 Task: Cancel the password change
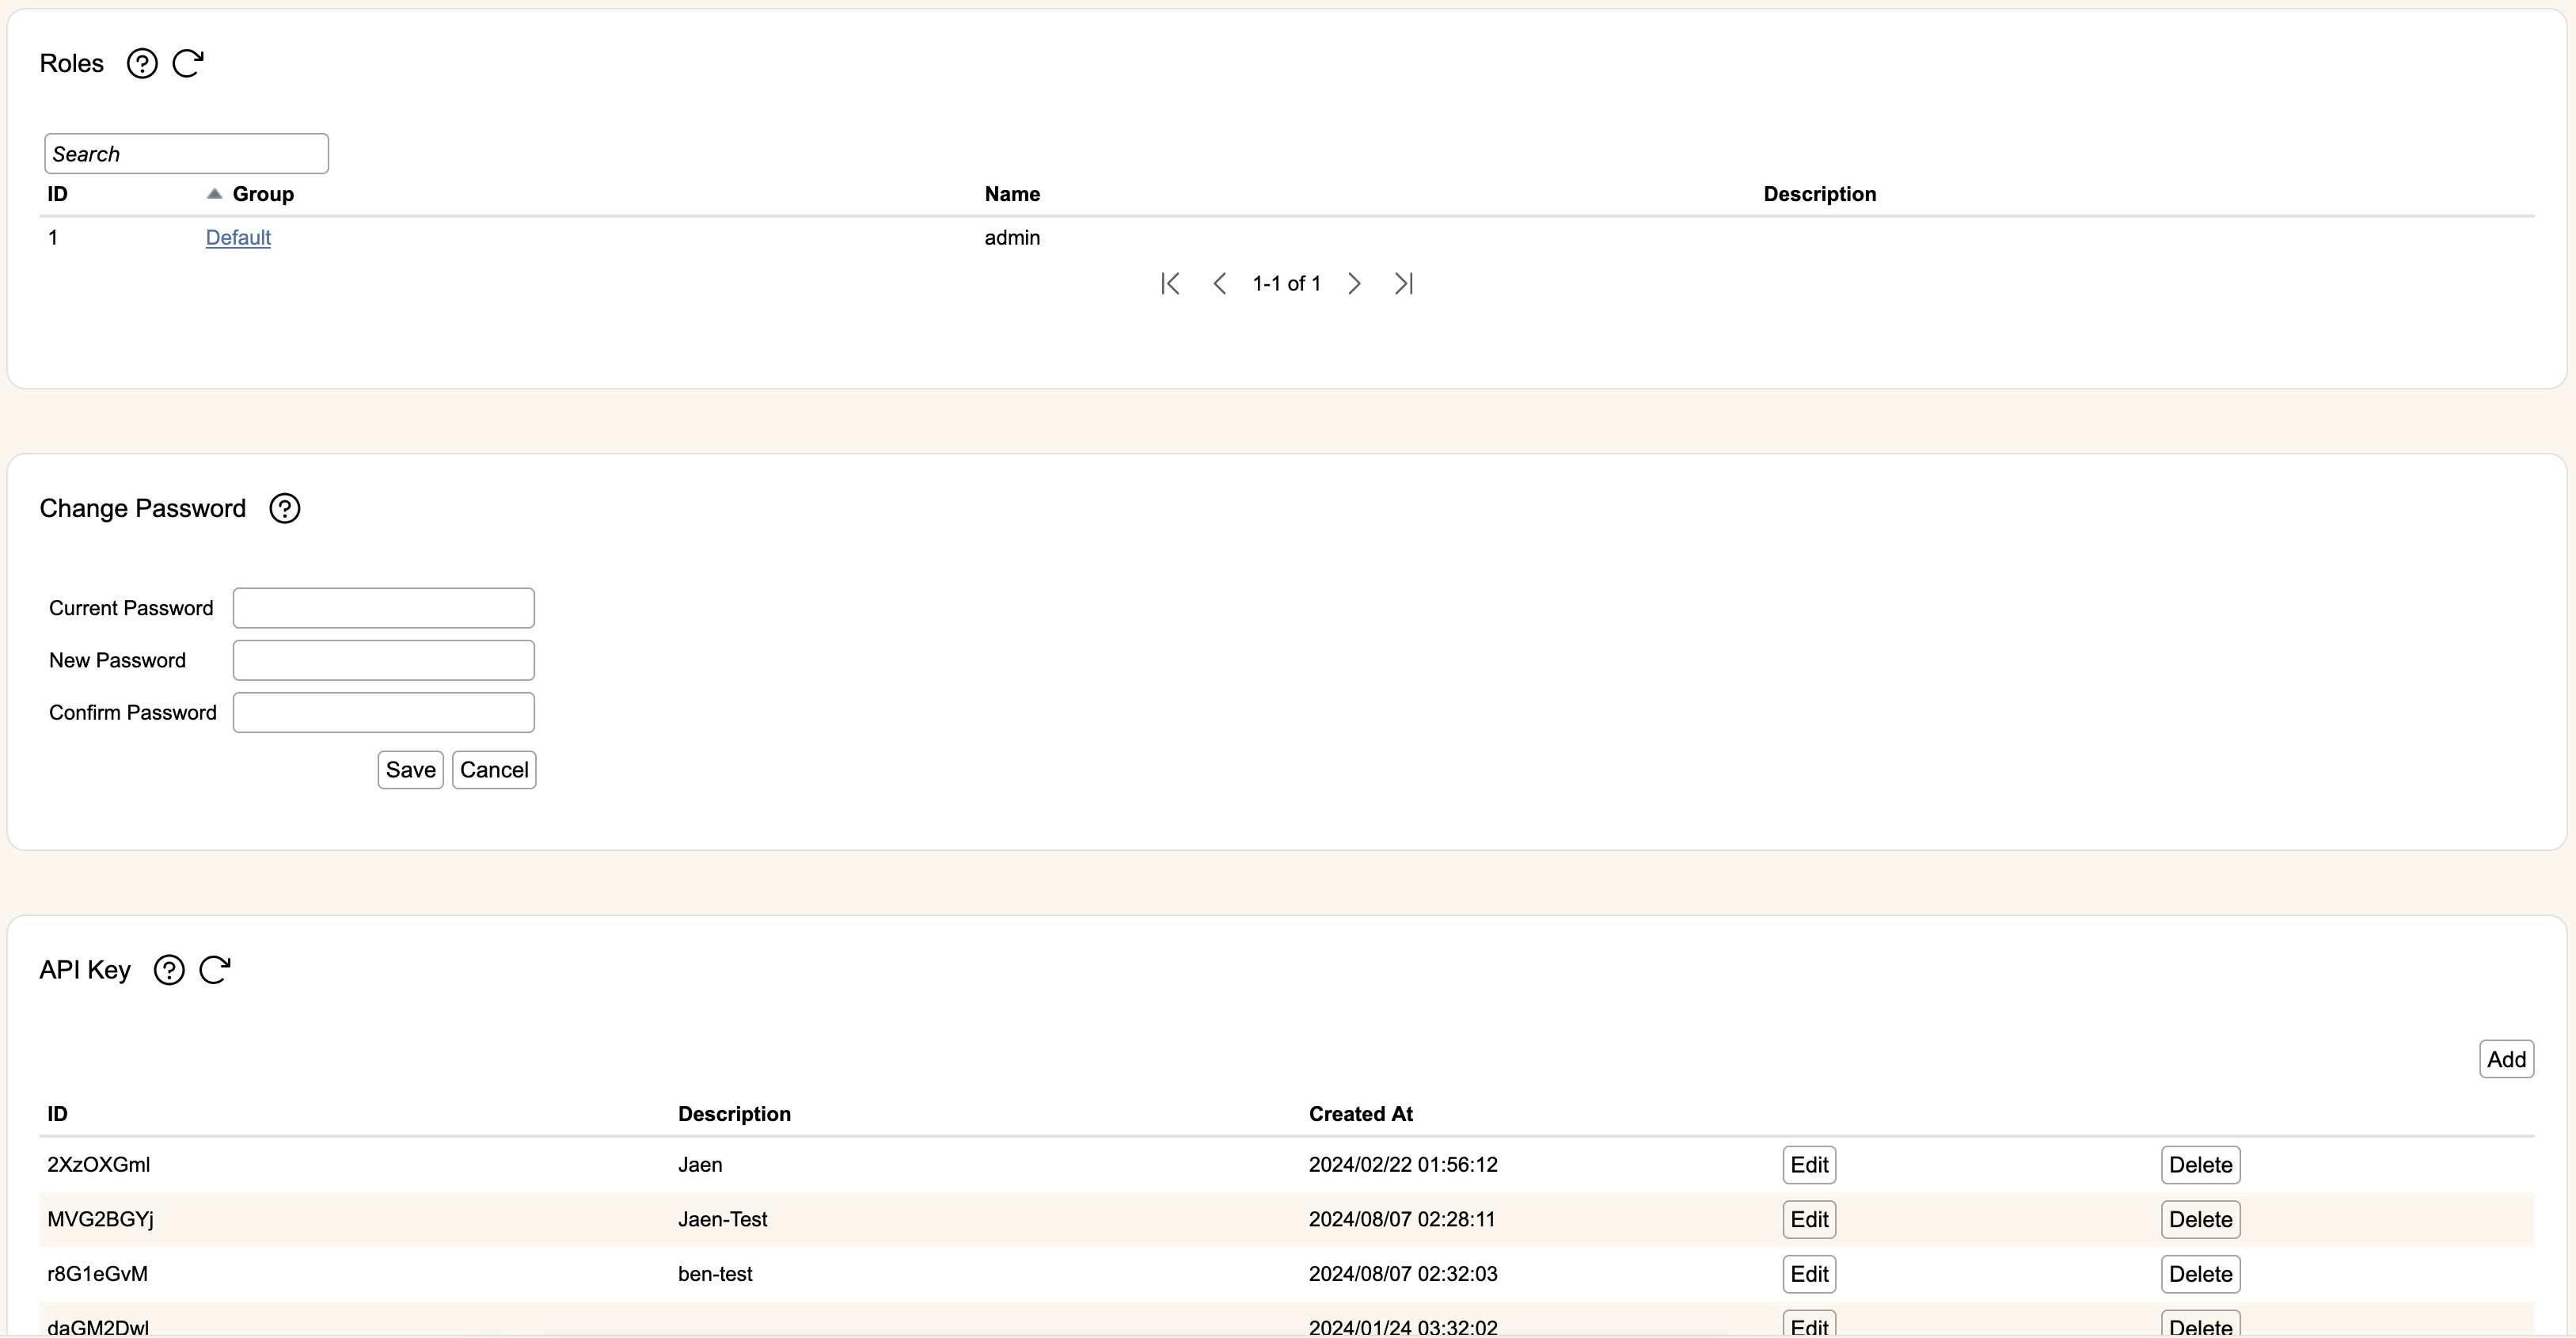[x=494, y=770]
